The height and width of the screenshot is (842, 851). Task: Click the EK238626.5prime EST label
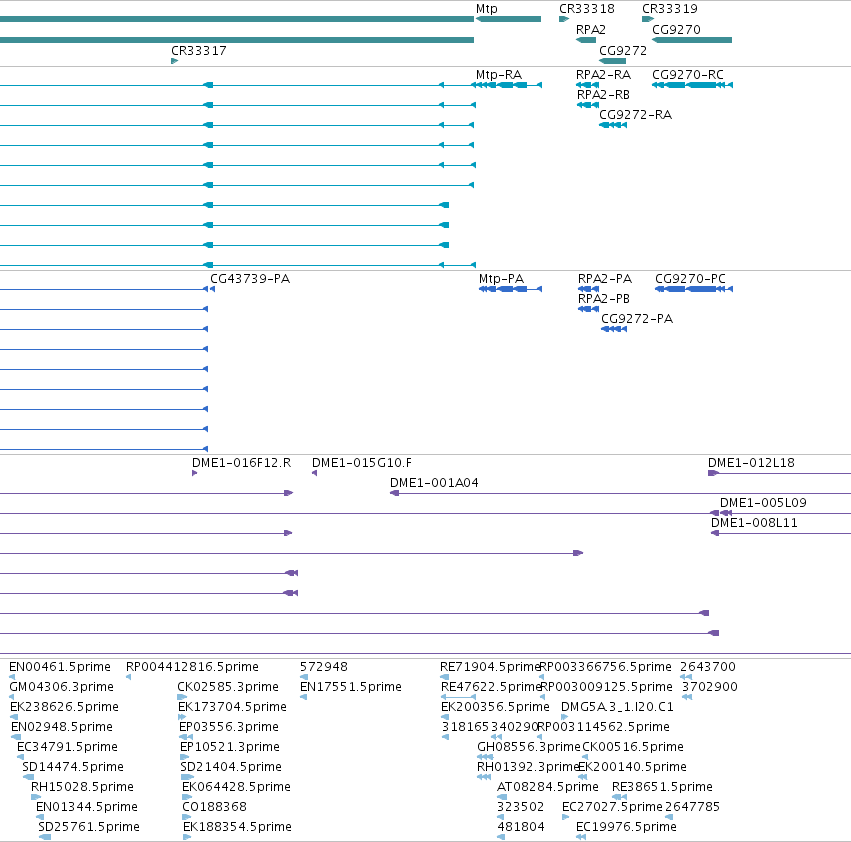tap(64, 707)
